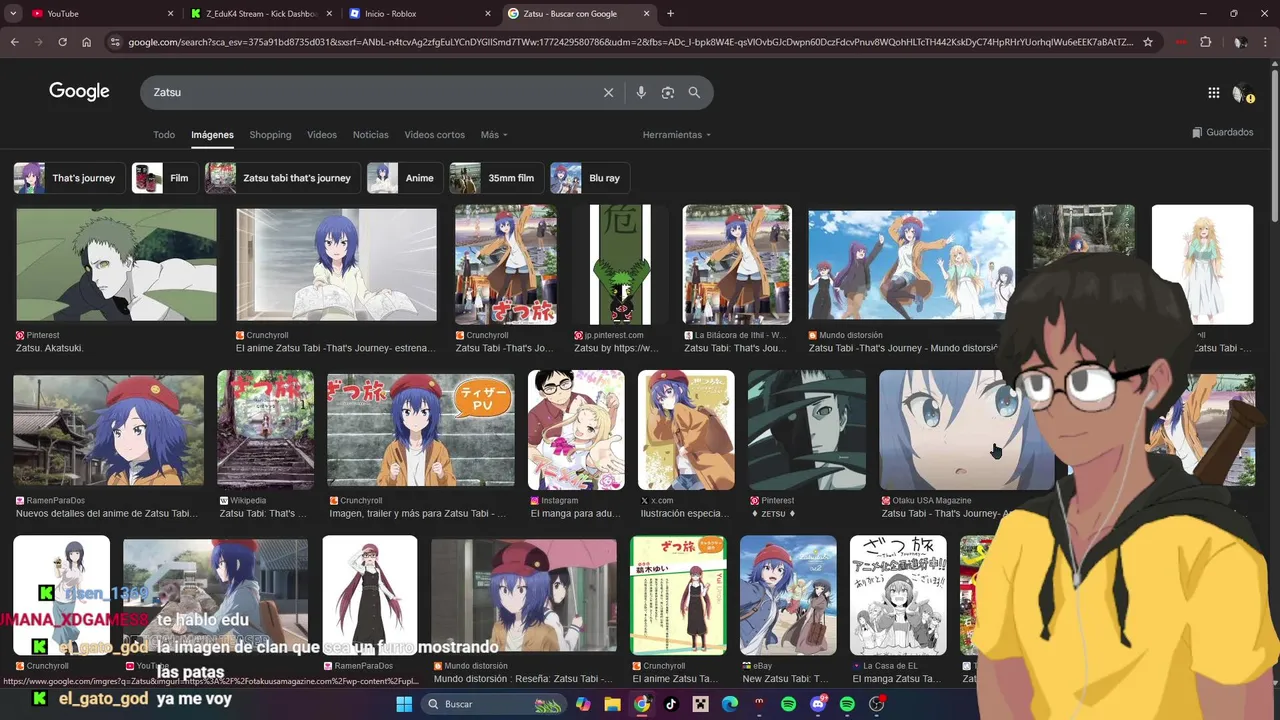This screenshot has width=1280, height=720.
Task: Open the Wikipedia Zatsu Tabi image
Action: pyautogui.click(x=265, y=430)
